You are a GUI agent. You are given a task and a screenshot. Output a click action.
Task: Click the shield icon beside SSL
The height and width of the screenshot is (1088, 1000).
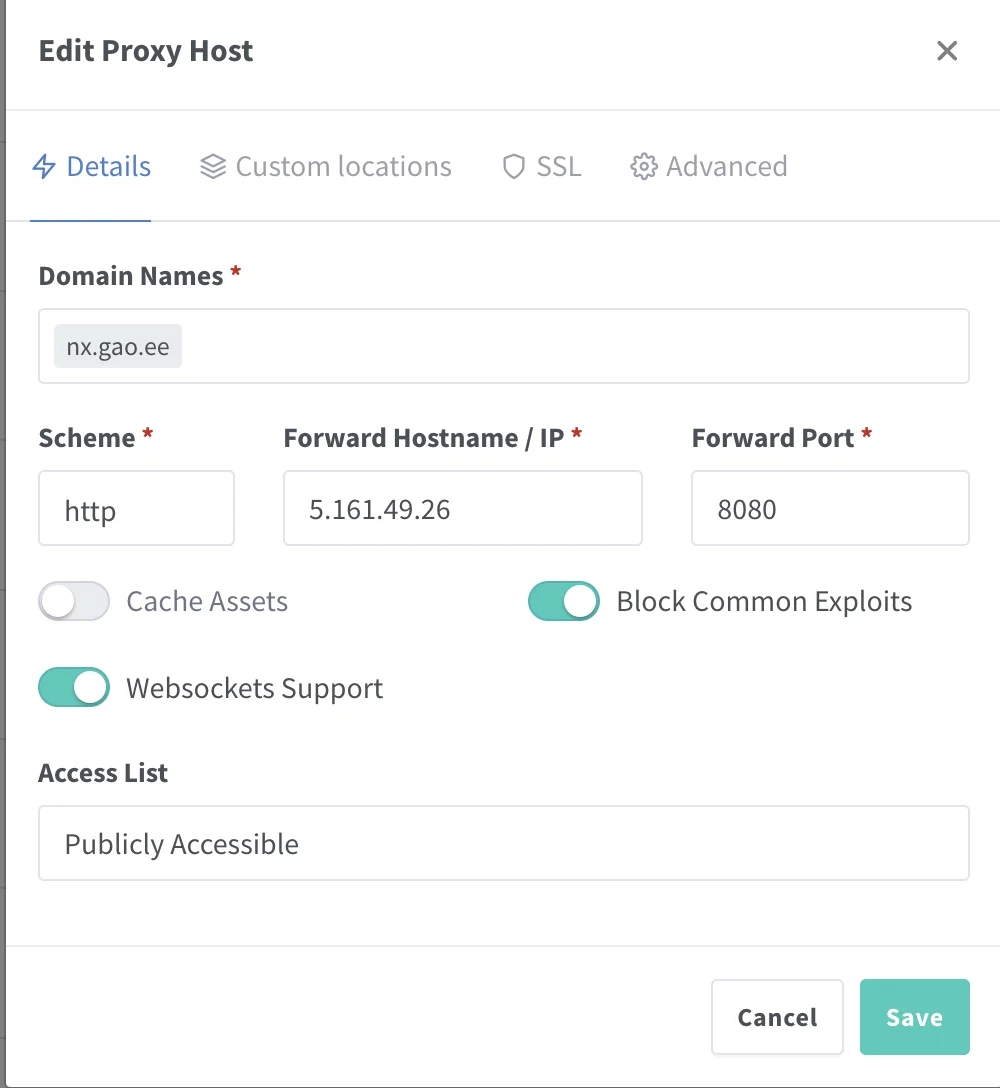point(513,166)
